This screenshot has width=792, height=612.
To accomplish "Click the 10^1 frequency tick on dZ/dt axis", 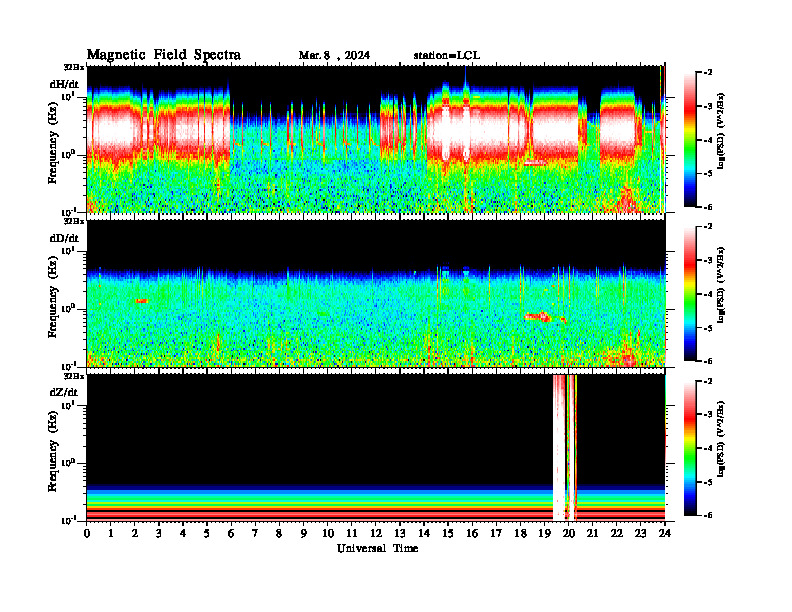I will pyautogui.click(x=68, y=404).
